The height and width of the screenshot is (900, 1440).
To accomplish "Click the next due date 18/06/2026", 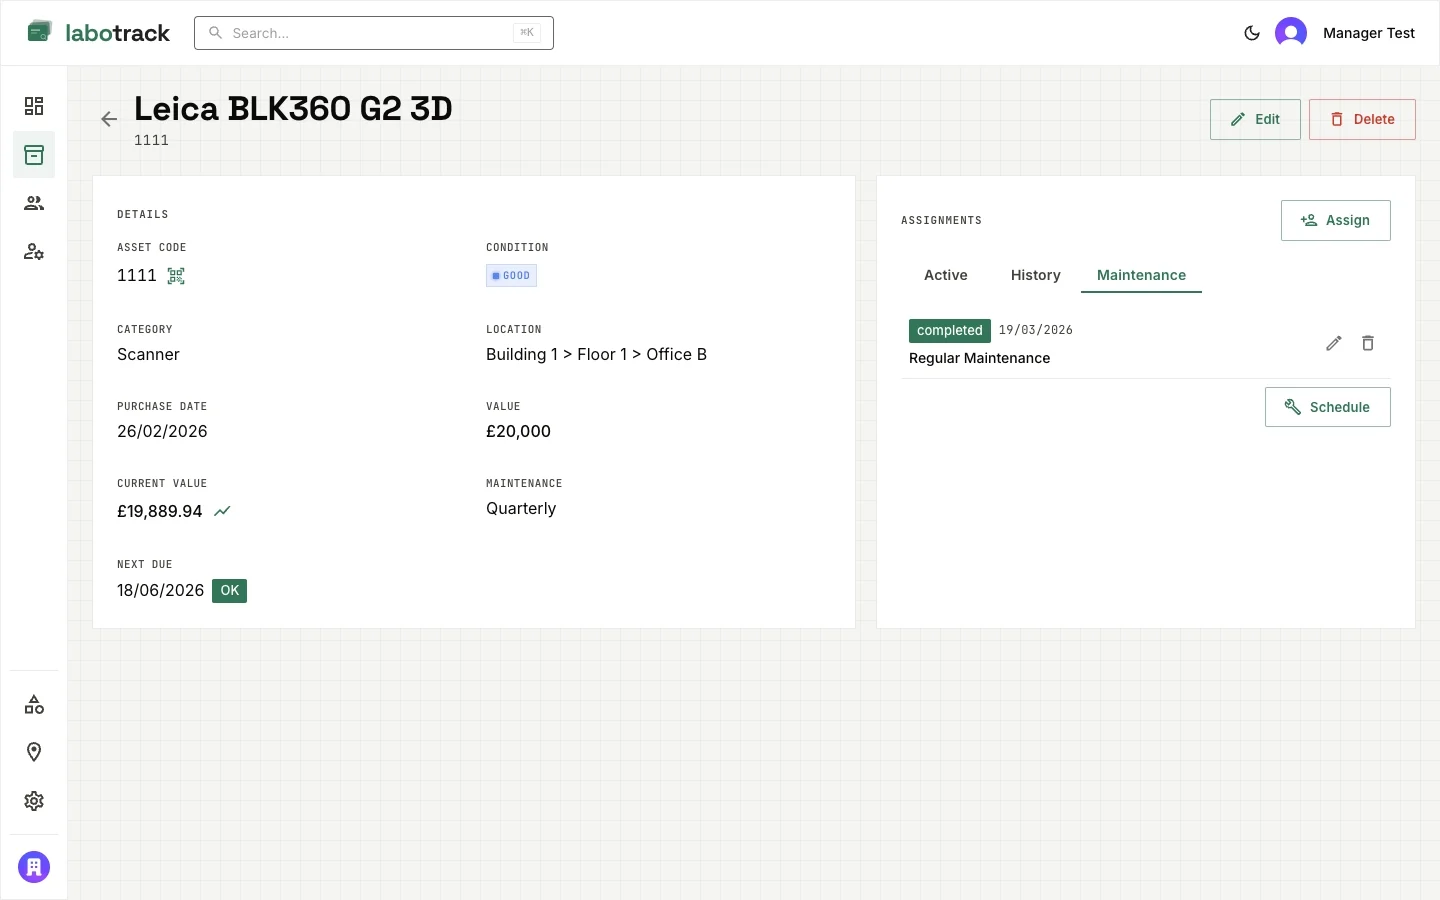I will pyautogui.click(x=160, y=590).
